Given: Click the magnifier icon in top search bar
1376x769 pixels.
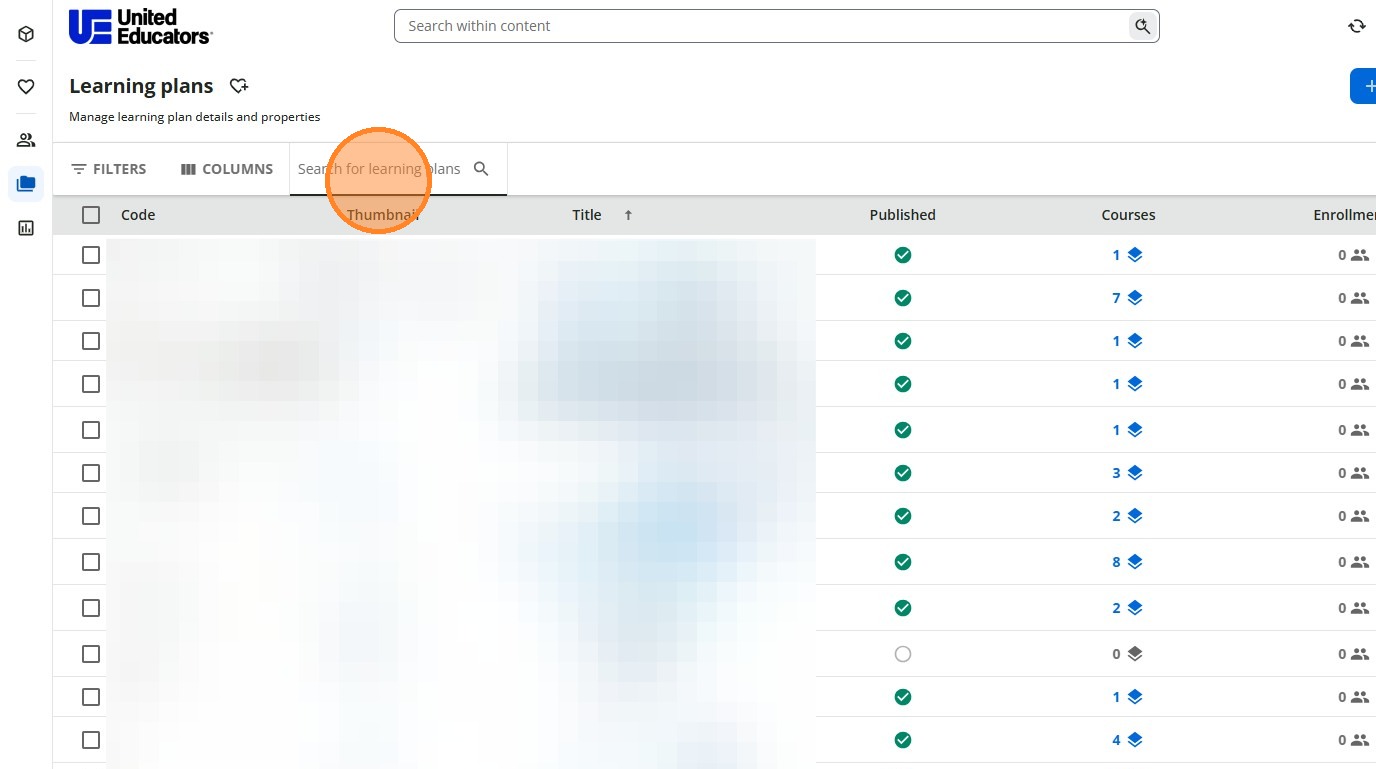Looking at the screenshot, I should (1142, 26).
